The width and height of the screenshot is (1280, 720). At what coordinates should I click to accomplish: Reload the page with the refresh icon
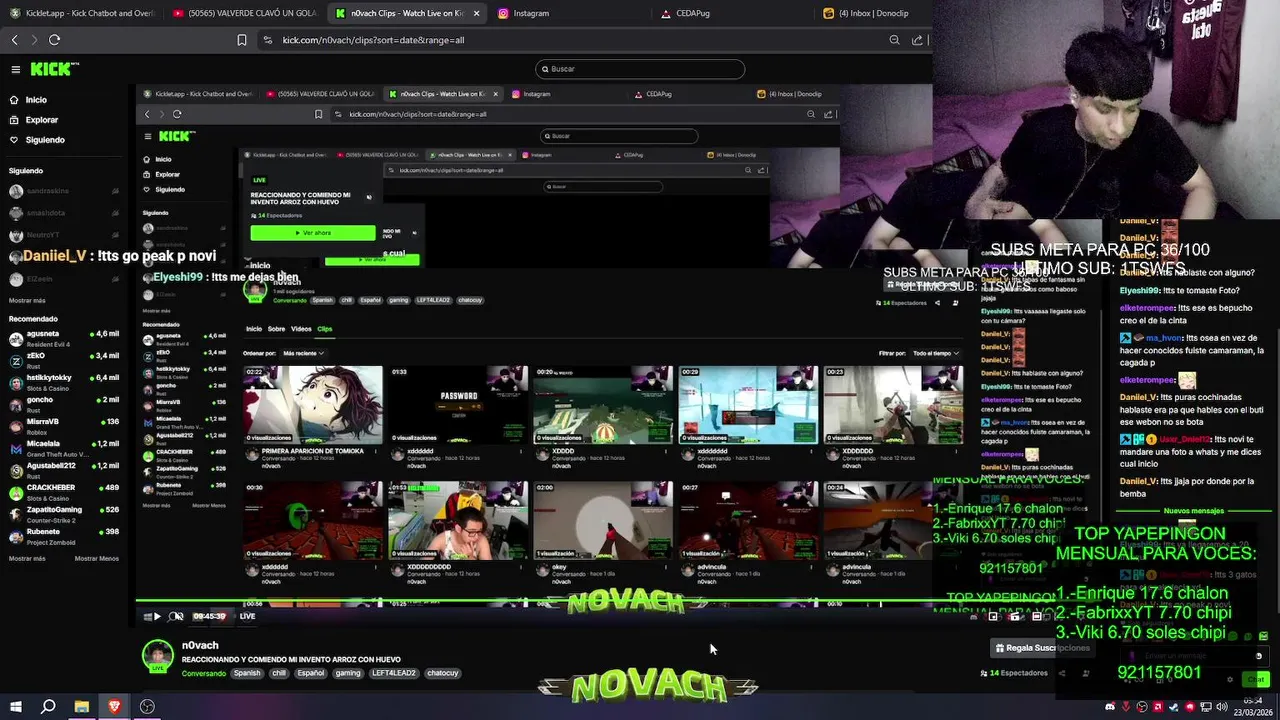54,40
